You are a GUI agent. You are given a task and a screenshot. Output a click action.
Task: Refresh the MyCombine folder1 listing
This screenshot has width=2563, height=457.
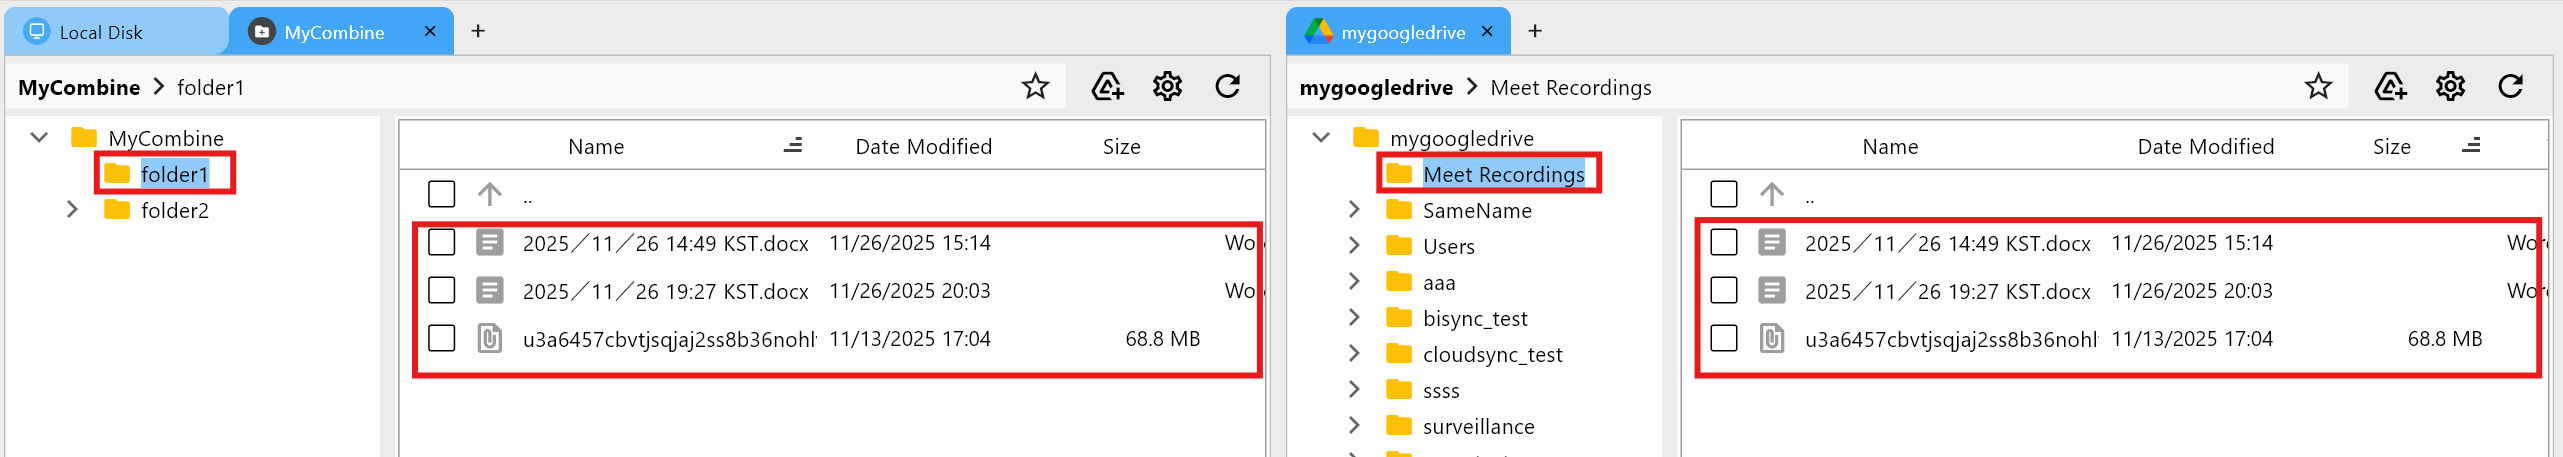(x=1228, y=87)
